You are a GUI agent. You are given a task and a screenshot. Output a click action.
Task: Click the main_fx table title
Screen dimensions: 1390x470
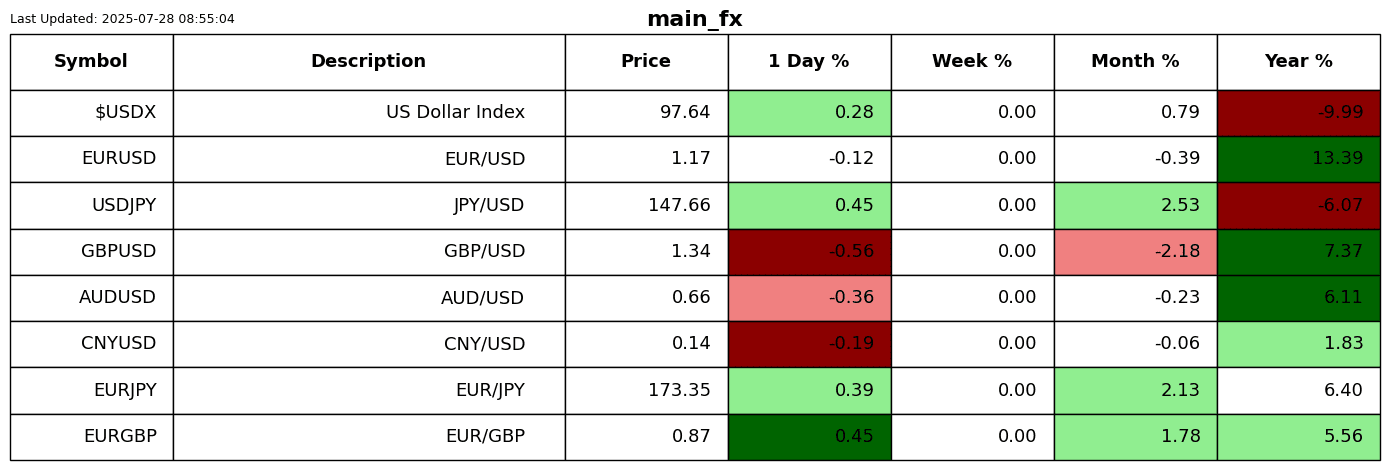coord(694,19)
